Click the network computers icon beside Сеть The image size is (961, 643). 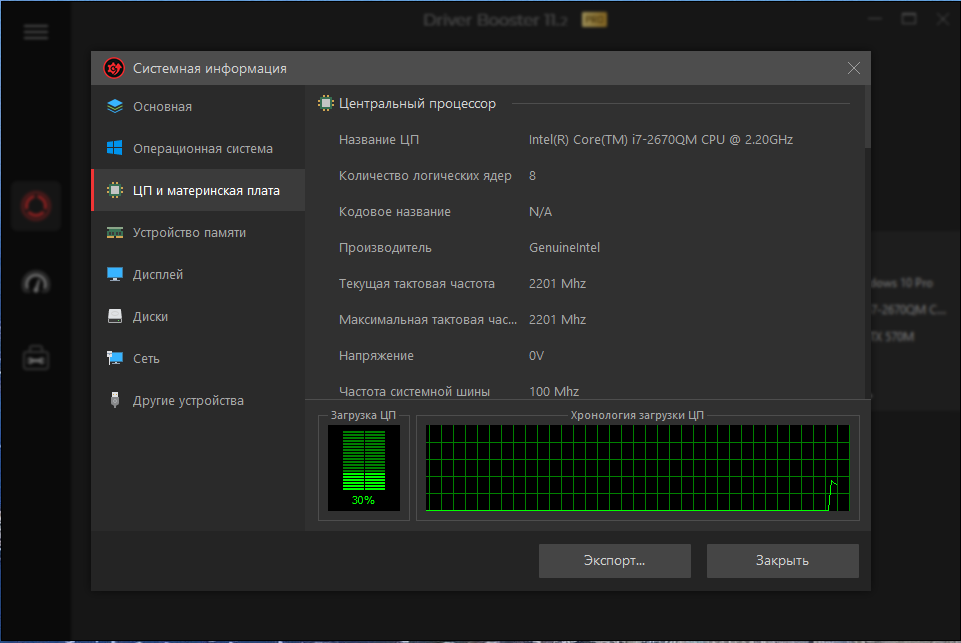[x=115, y=358]
